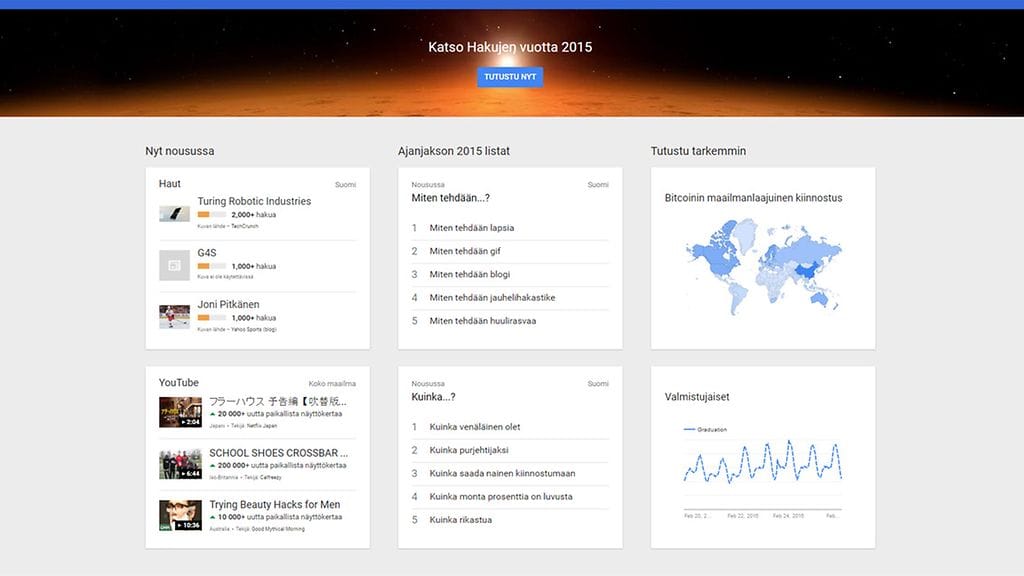Screen dimensions: 1024x576
Task: Open Turing Robotic Industries thumbnail image
Action: [x=174, y=214]
